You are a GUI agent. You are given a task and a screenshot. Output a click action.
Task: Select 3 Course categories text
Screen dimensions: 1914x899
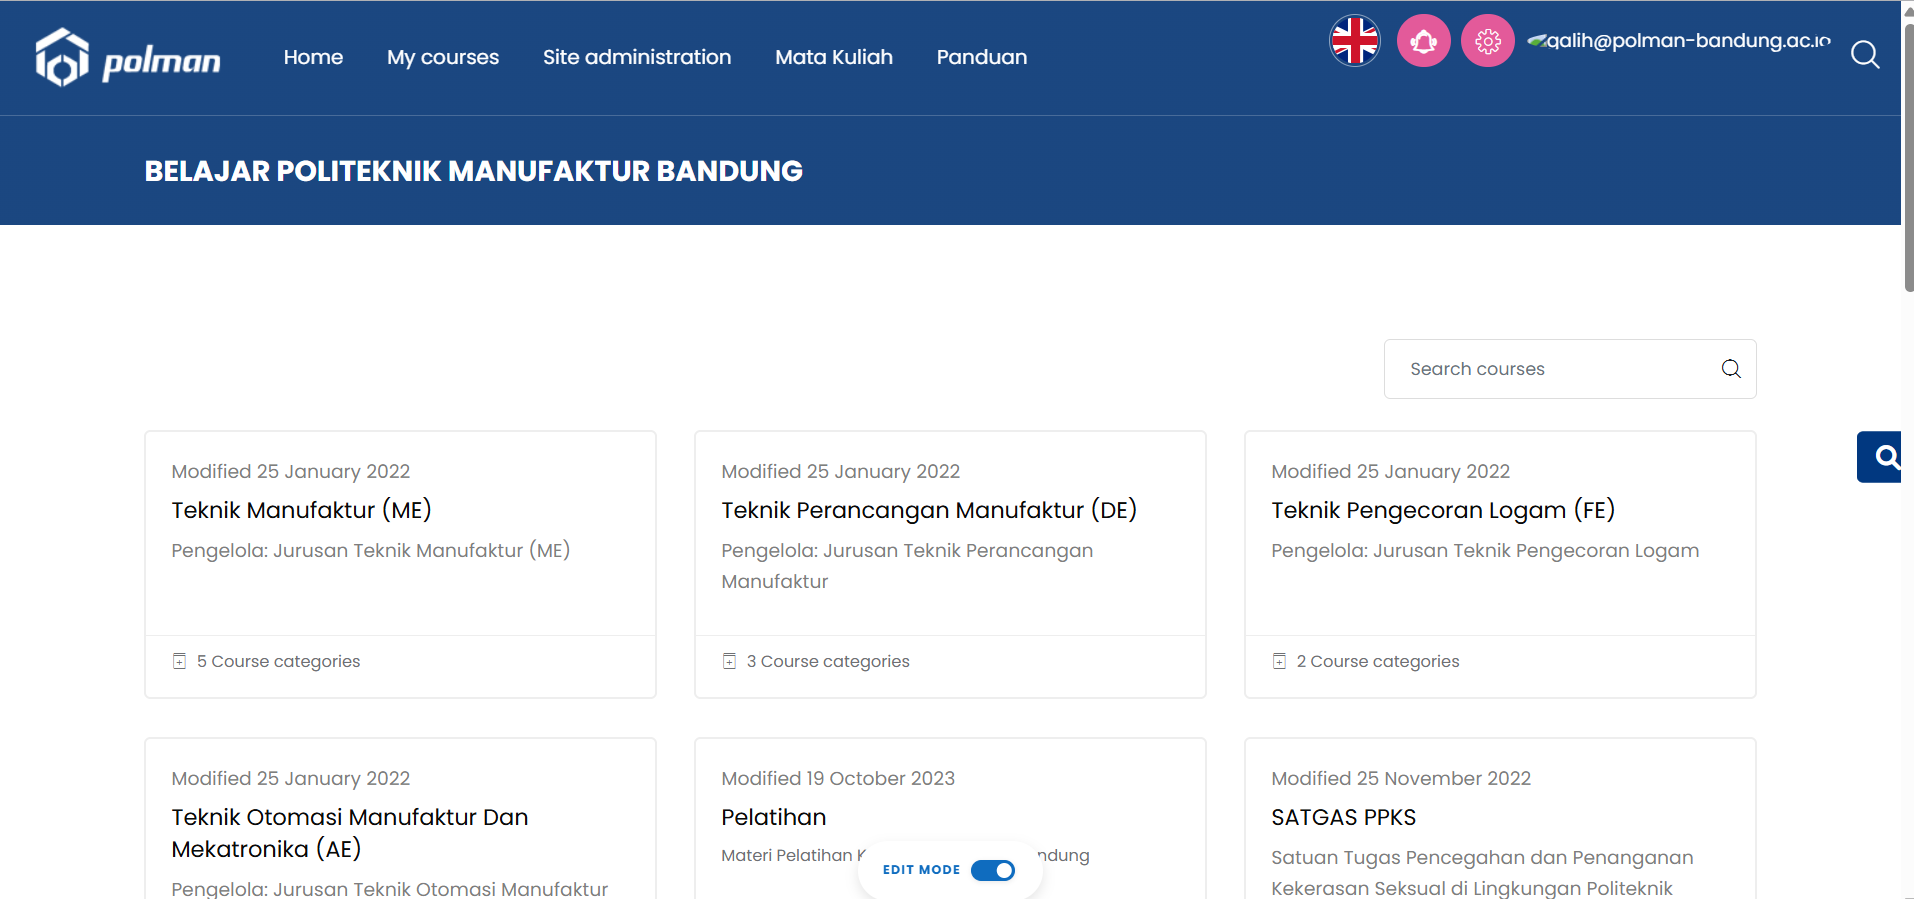point(828,661)
